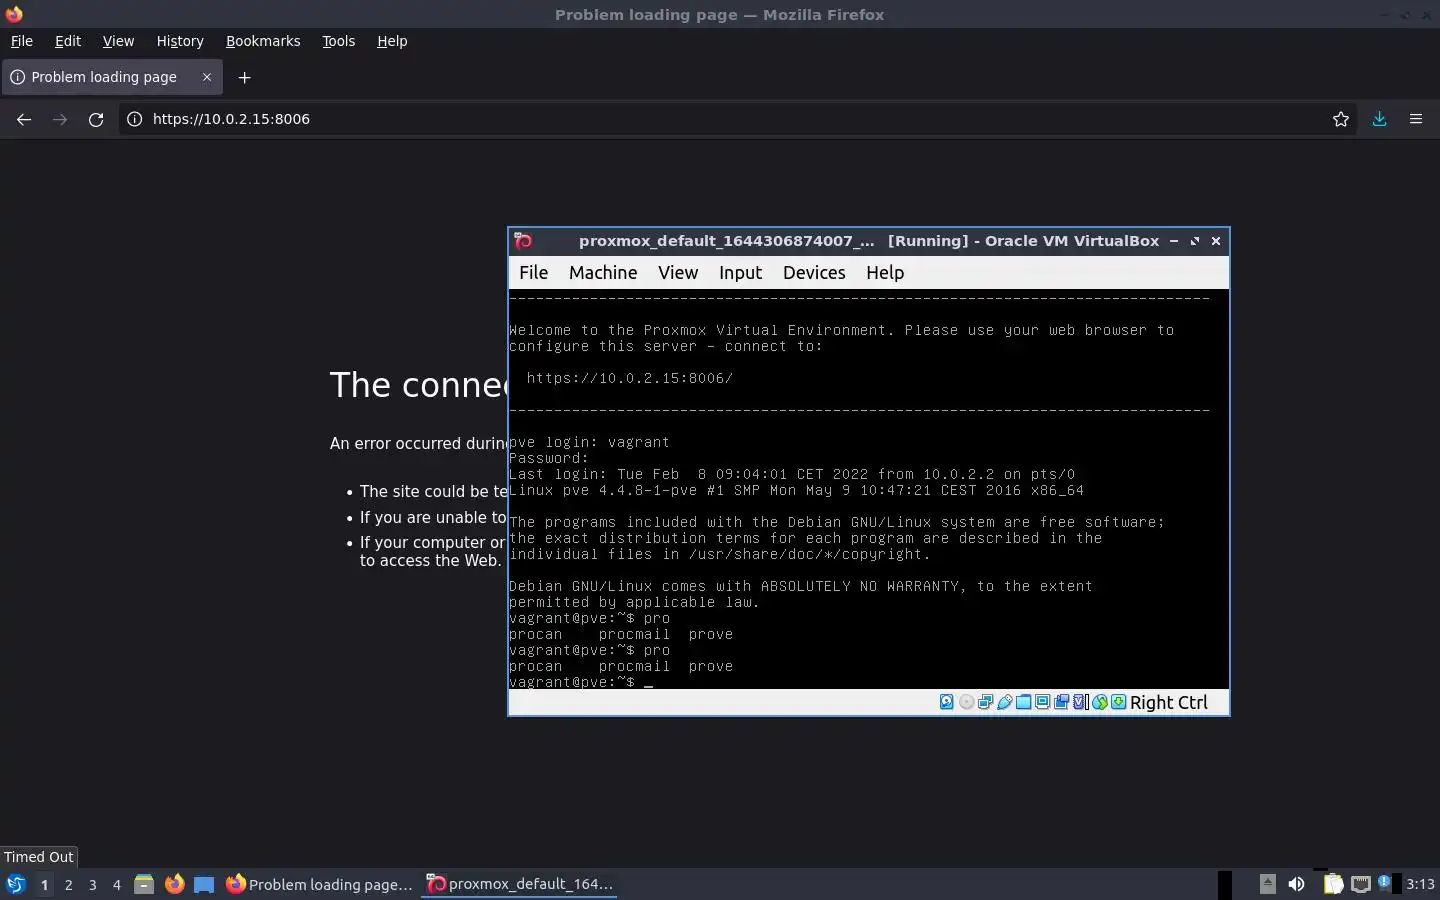1440x900 pixels.
Task: Click the VirtualBox optical drive status icon
Action: tap(966, 702)
